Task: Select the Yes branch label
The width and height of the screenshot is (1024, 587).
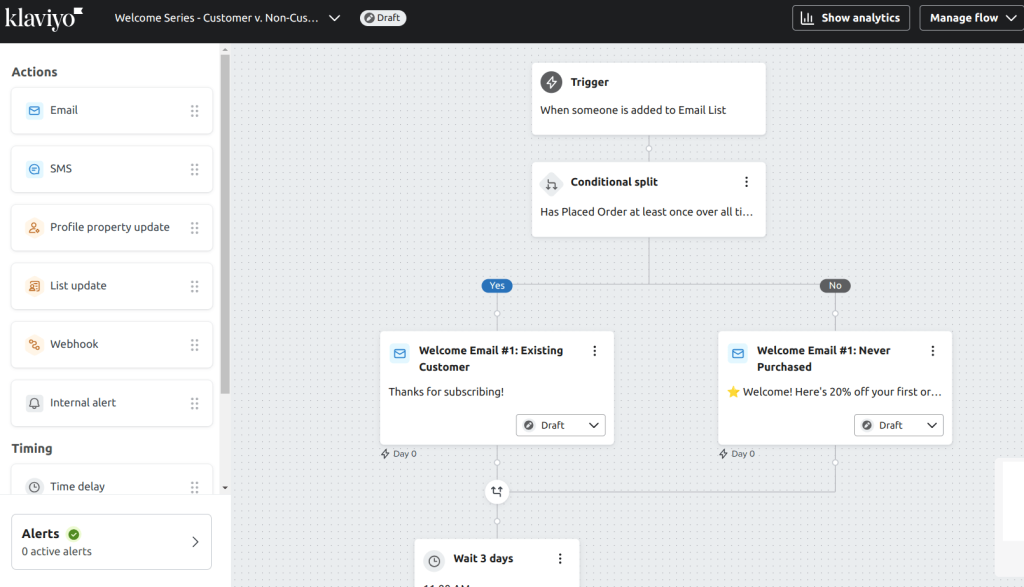Action: [x=497, y=285]
